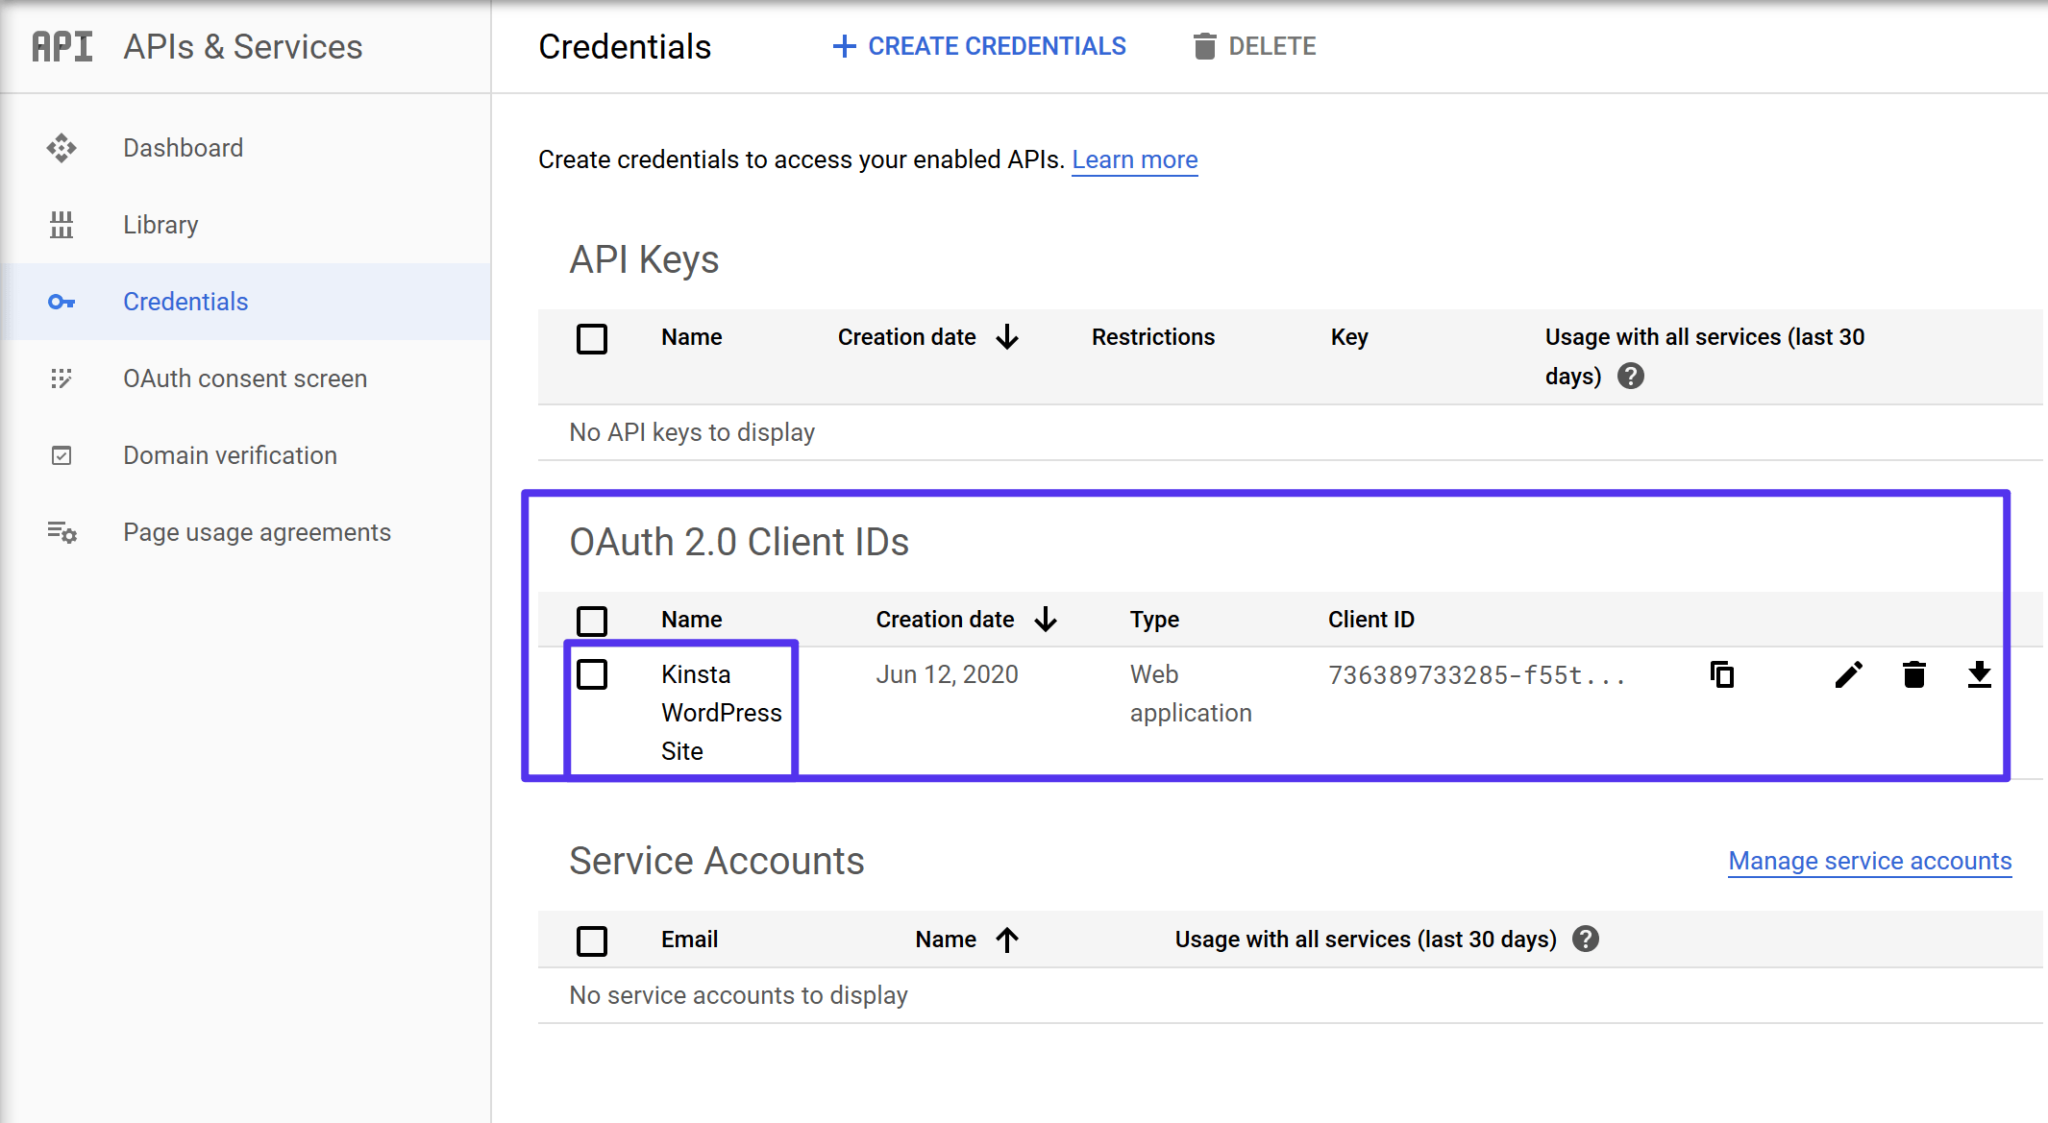This screenshot has width=2048, height=1123.
Task: Download the OAuth client JSON
Action: point(1981,675)
